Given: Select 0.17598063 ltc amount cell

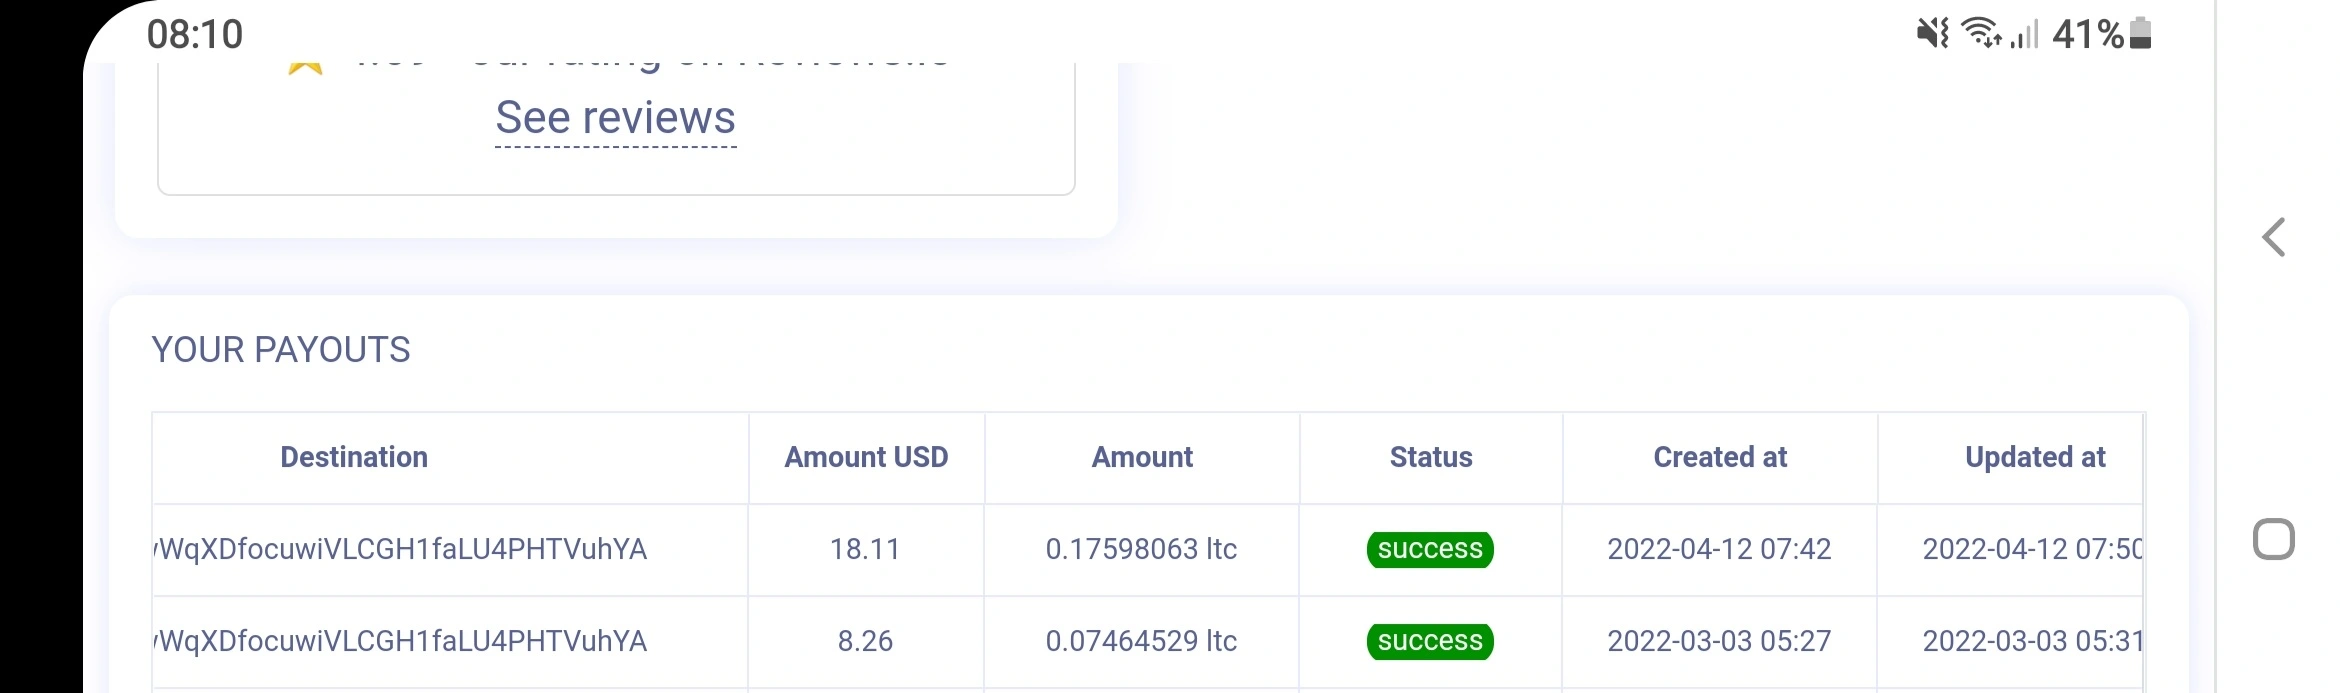Looking at the screenshot, I should (x=1141, y=549).
